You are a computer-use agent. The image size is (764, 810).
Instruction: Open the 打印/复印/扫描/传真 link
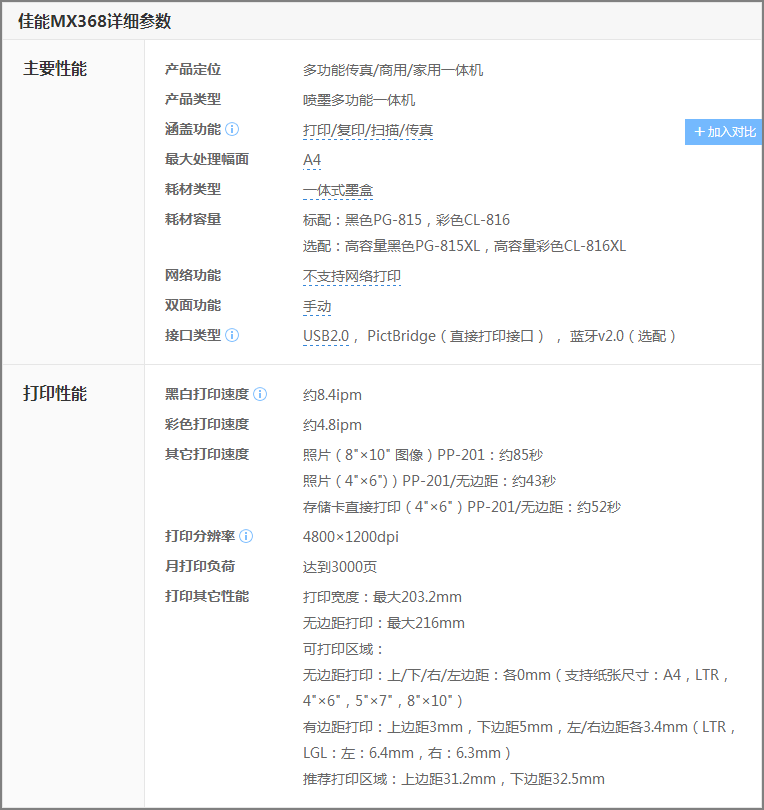(x=368, y=130)
